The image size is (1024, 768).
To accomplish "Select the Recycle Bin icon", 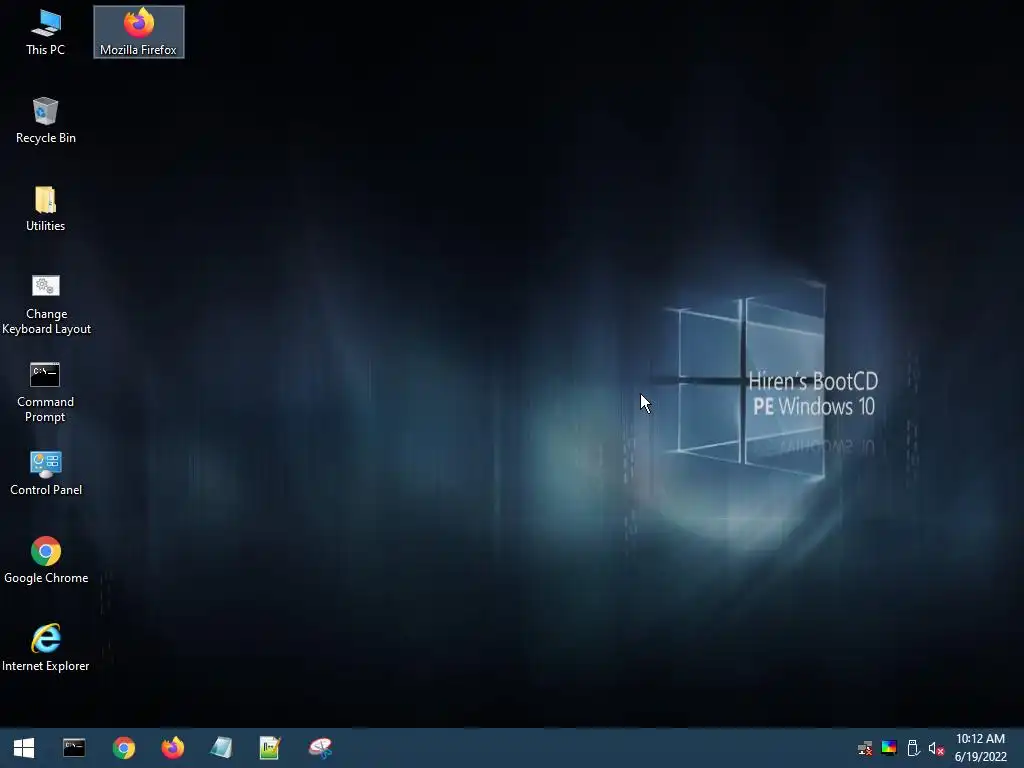I will coord(46,121).
